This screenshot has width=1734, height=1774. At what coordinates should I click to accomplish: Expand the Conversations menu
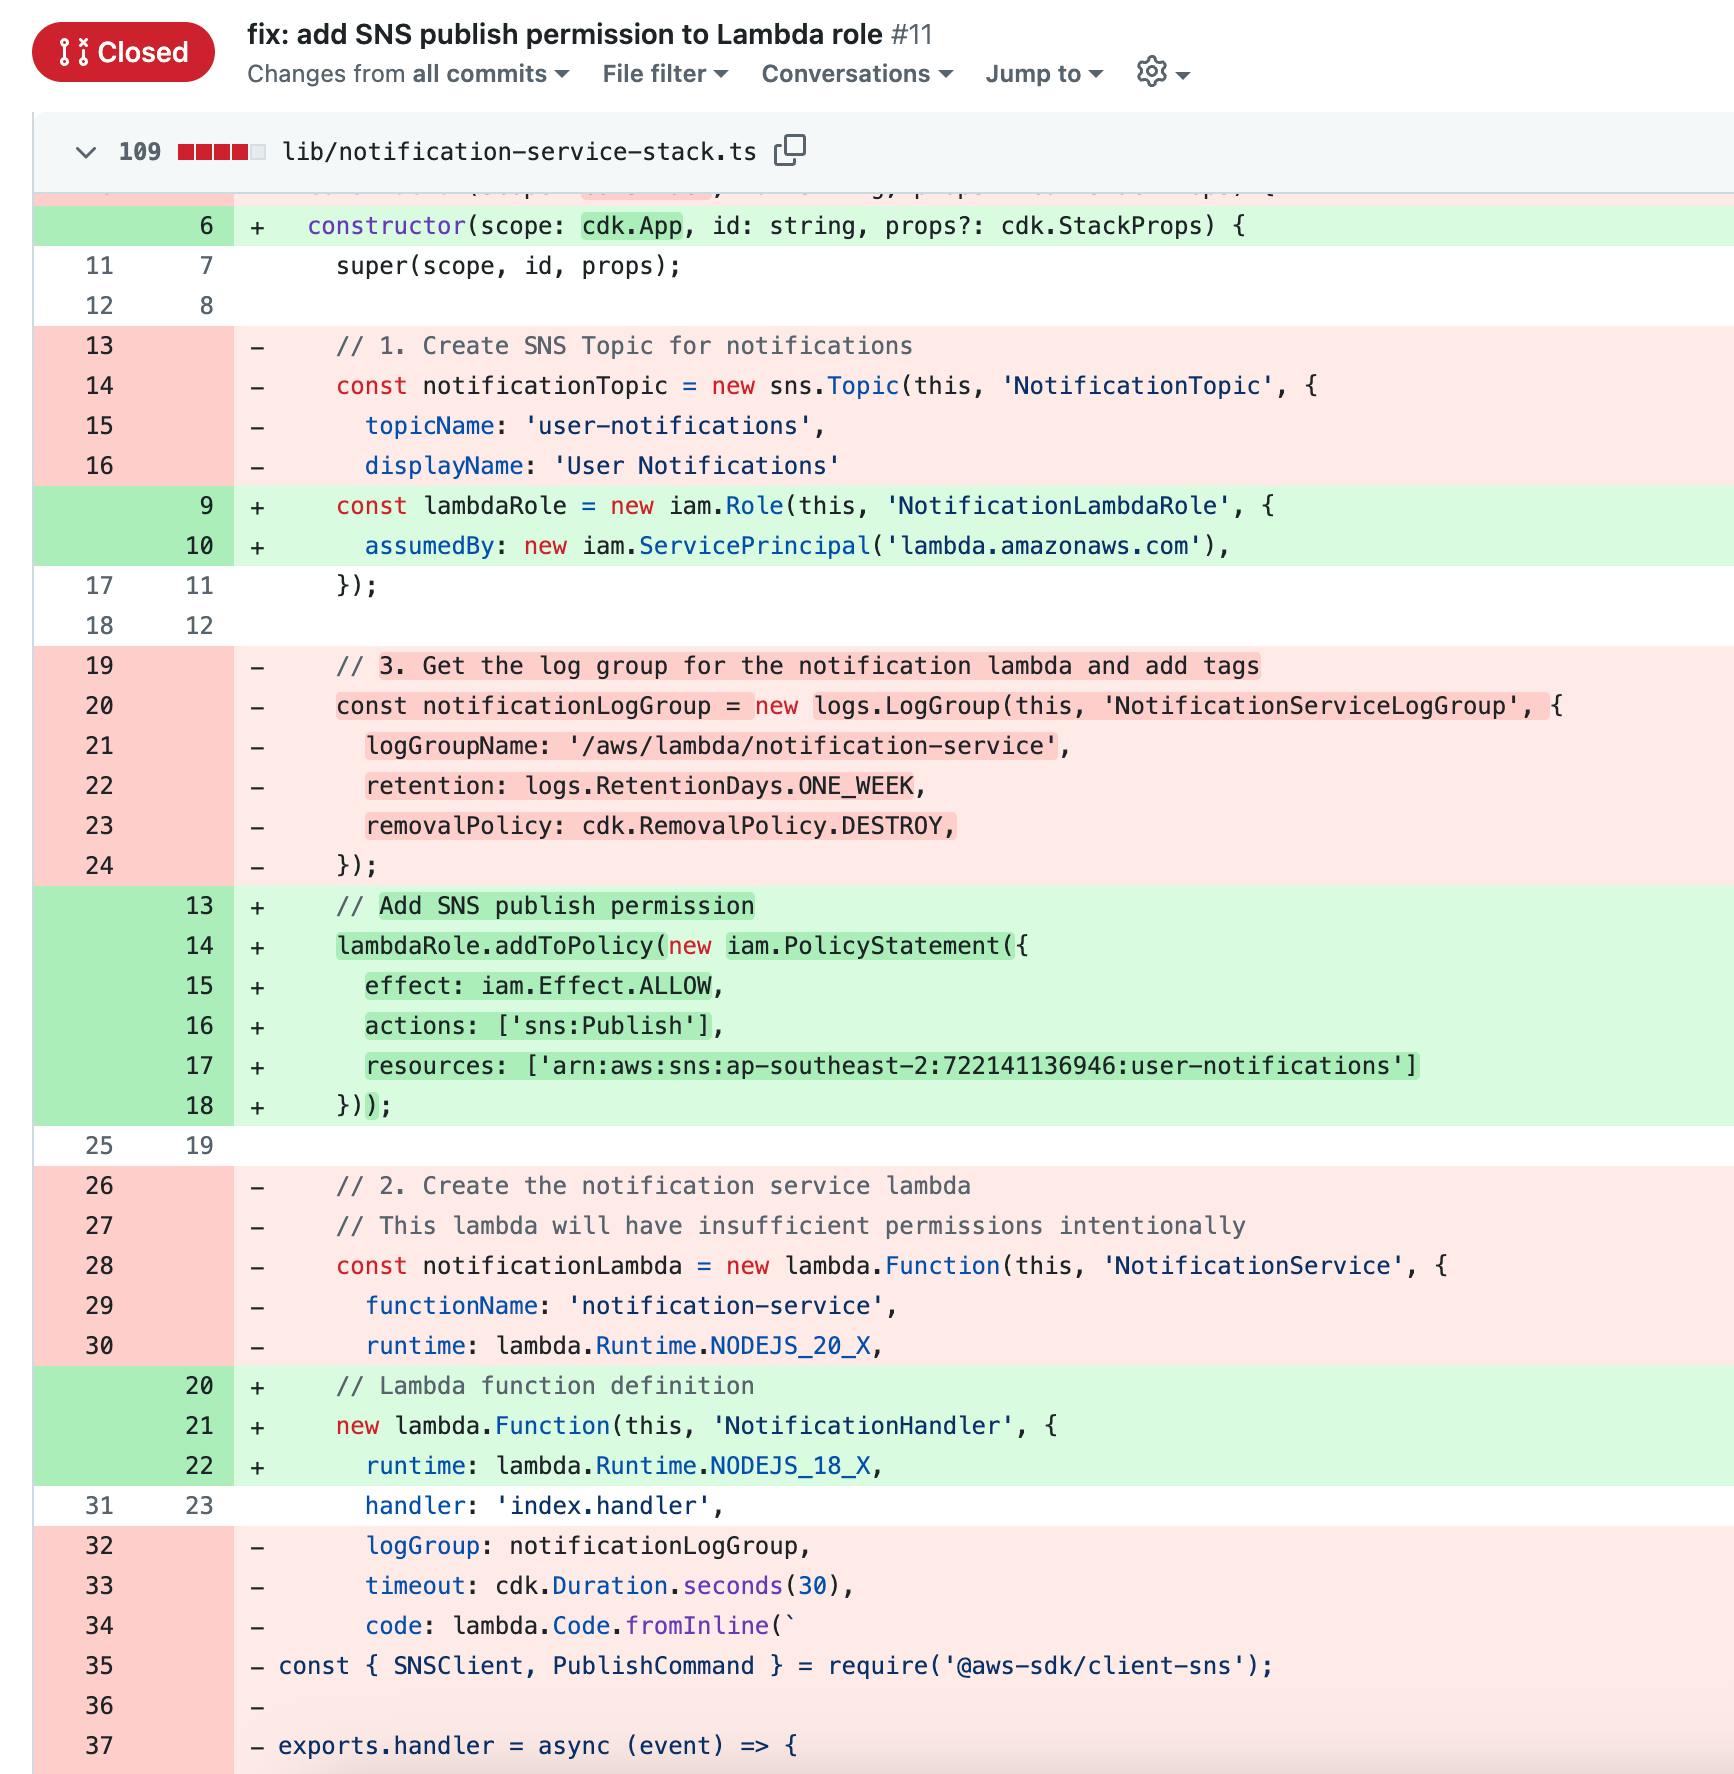click(x=857, y=74)
